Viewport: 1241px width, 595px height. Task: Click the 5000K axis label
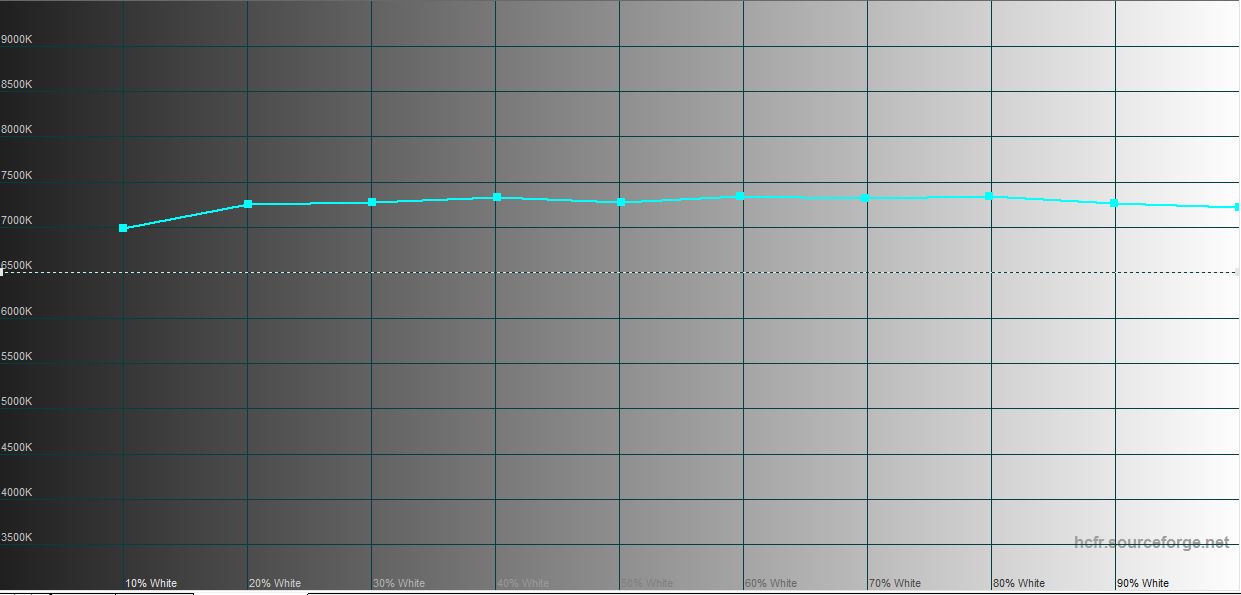pyautogui.click(x=17, y=401)
